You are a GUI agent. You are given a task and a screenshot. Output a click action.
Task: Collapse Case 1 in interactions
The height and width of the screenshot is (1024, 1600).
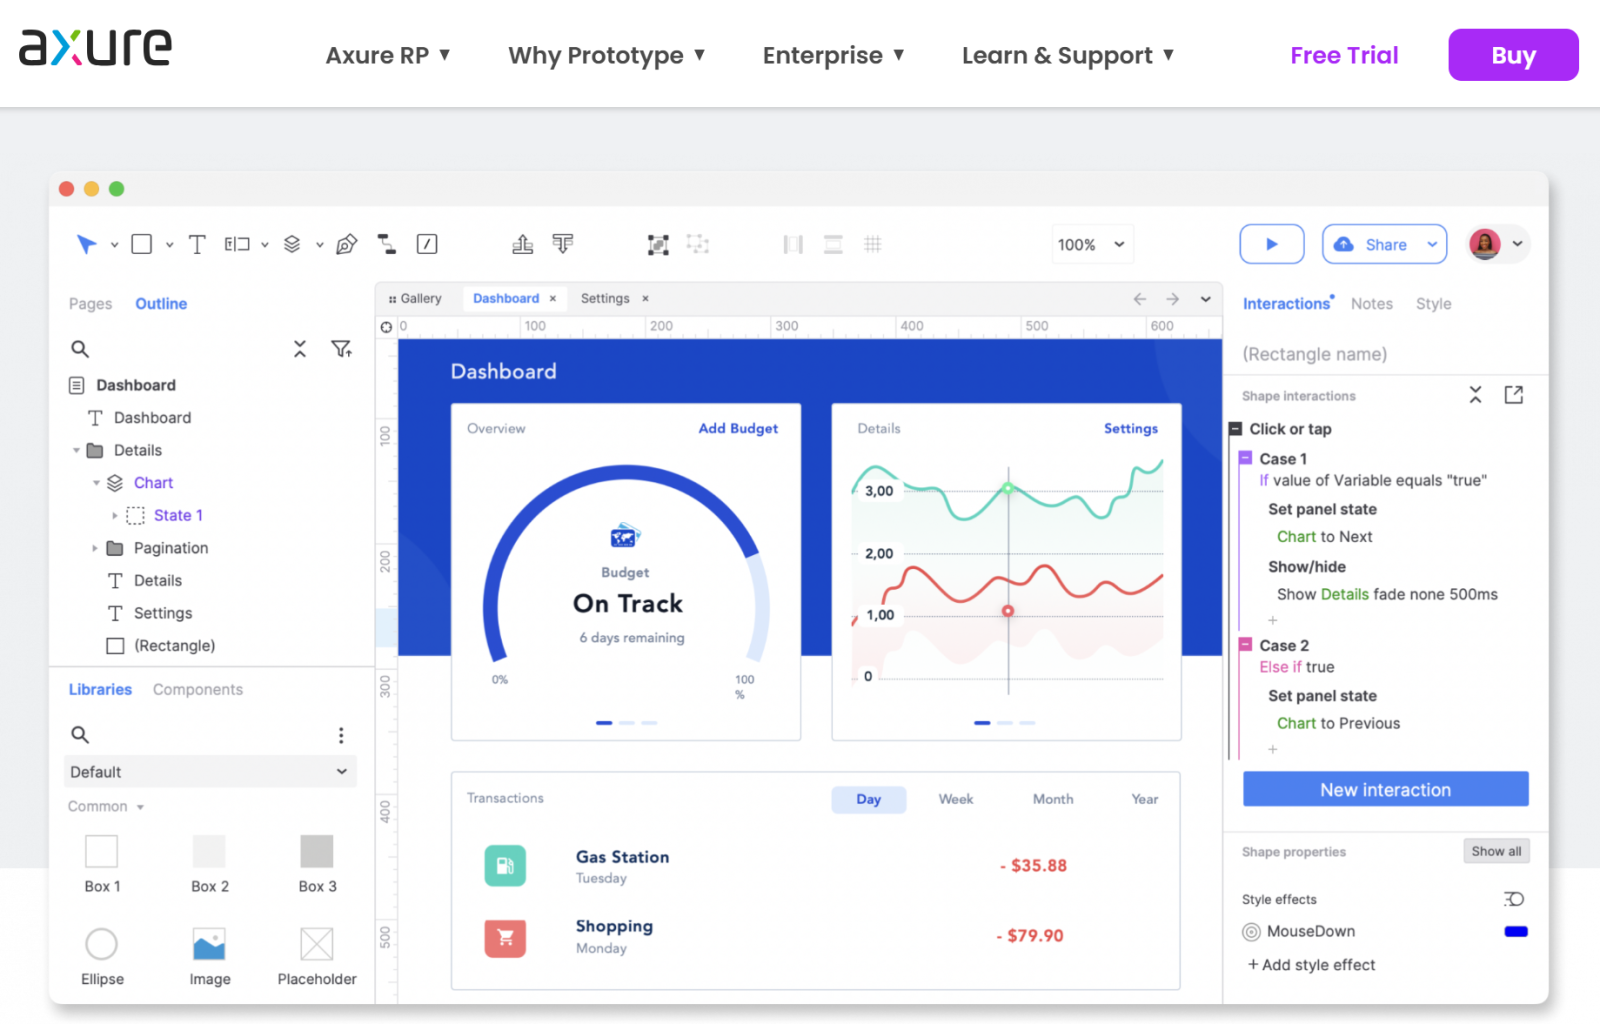(1245, 458)
